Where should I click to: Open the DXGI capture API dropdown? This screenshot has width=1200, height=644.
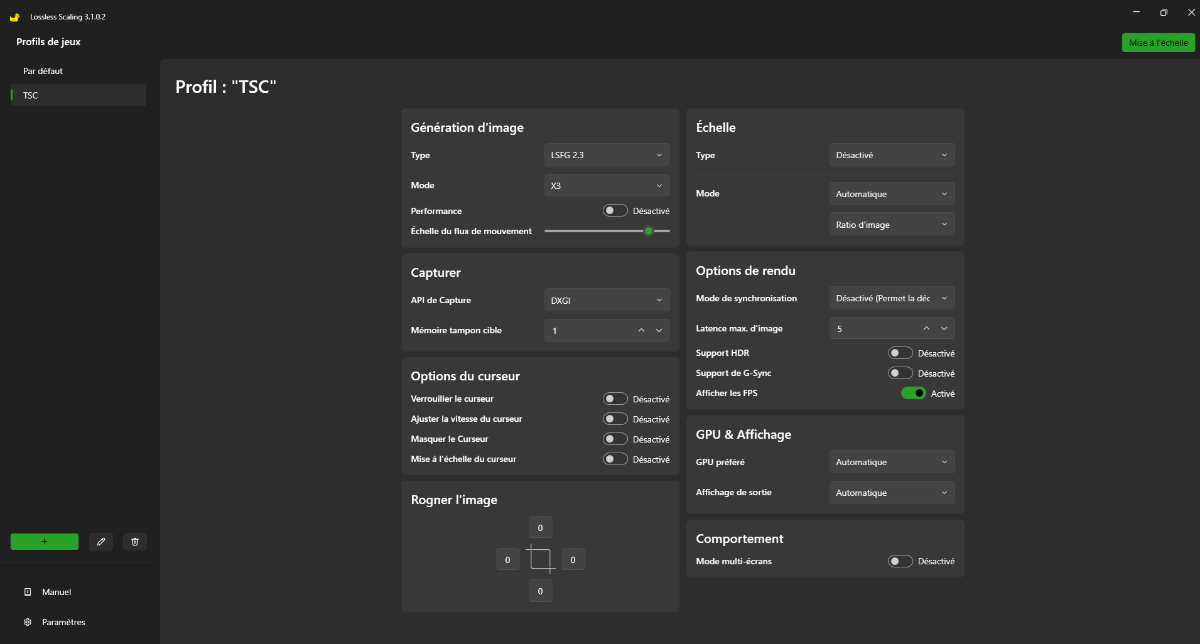tap(607, 300)
